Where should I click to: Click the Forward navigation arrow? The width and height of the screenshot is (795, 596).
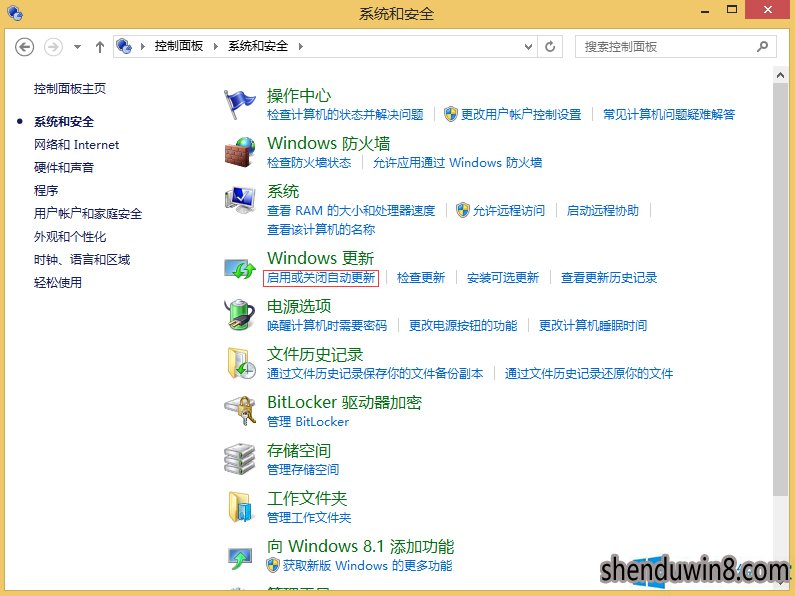coord(53,47)
